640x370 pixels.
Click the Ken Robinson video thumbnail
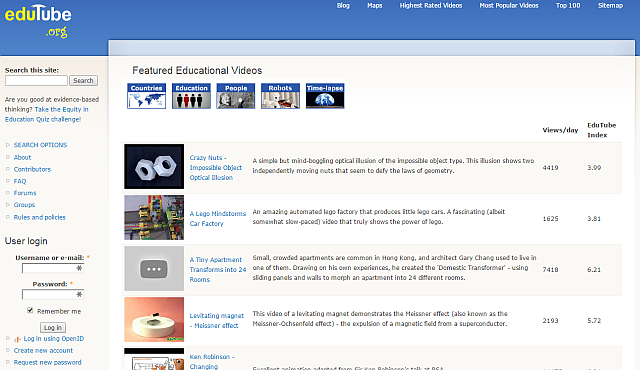click(x=154, y=359)
